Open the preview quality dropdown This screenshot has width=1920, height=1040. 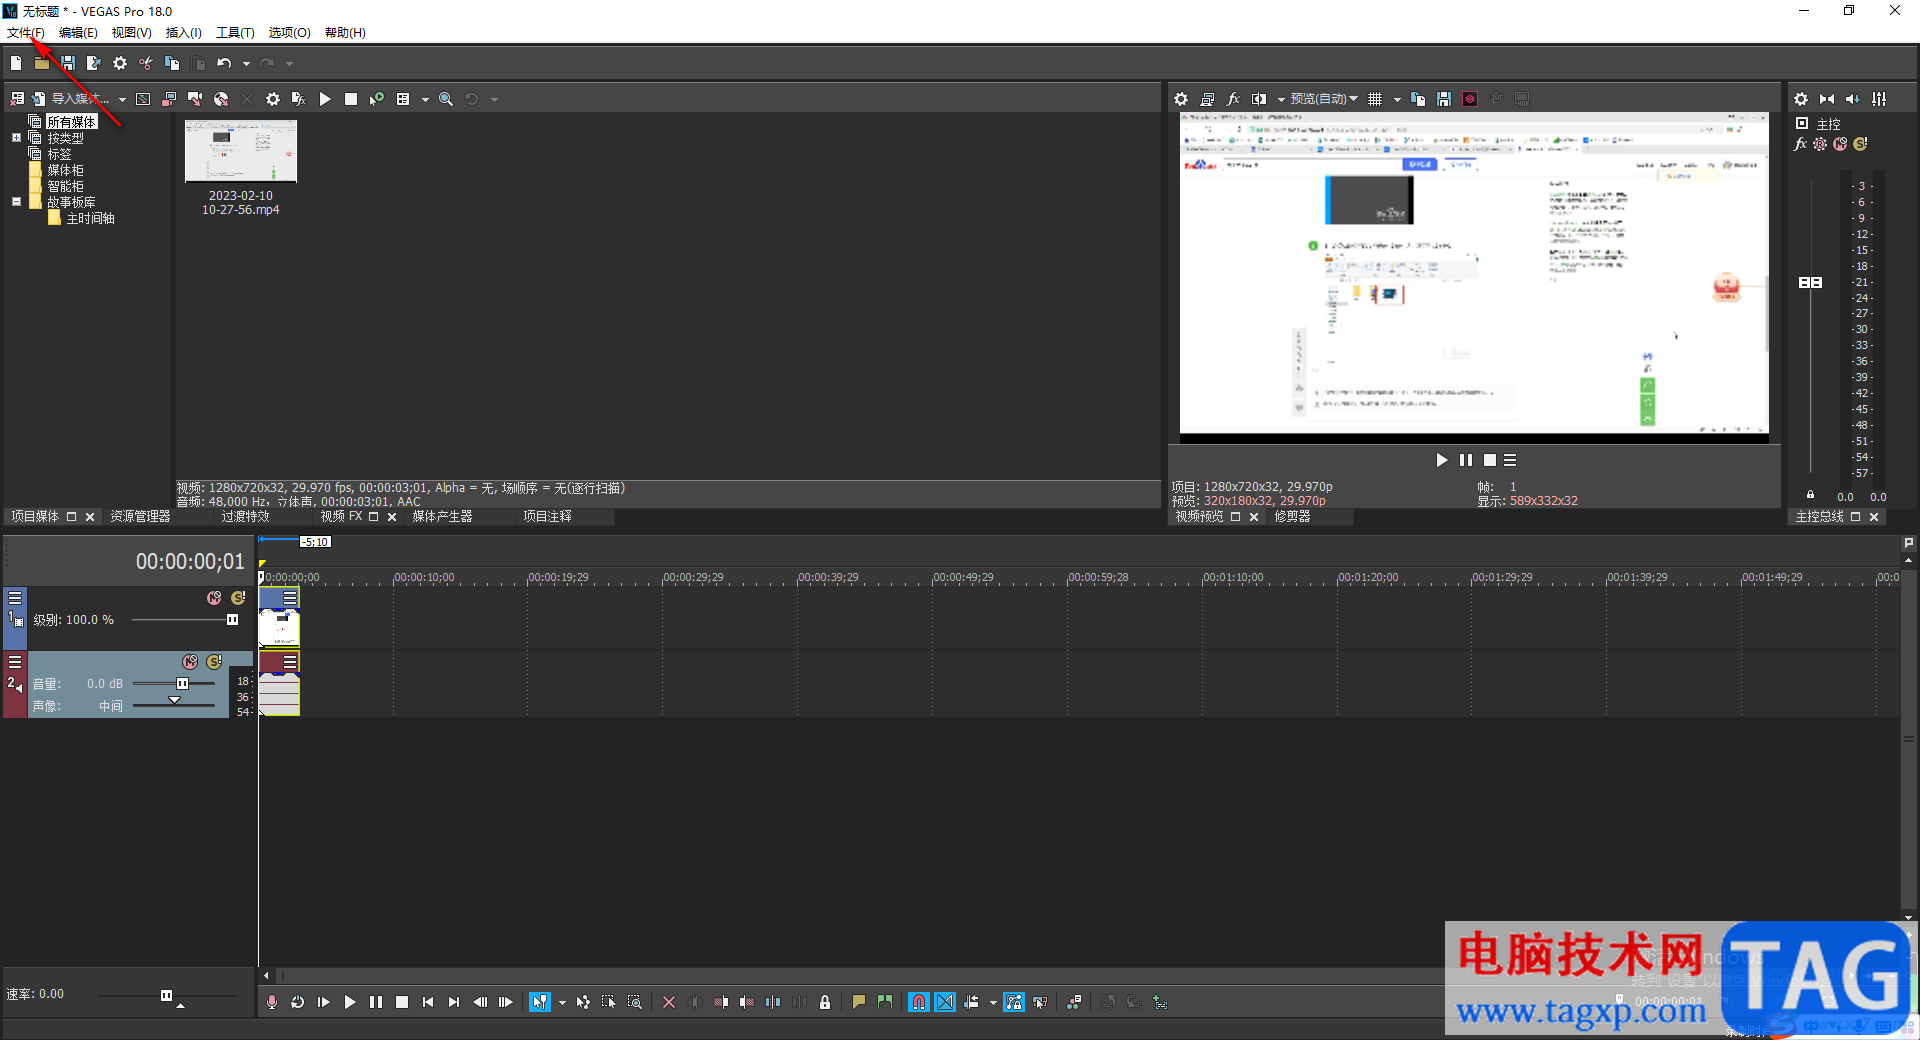point(1324,99)
